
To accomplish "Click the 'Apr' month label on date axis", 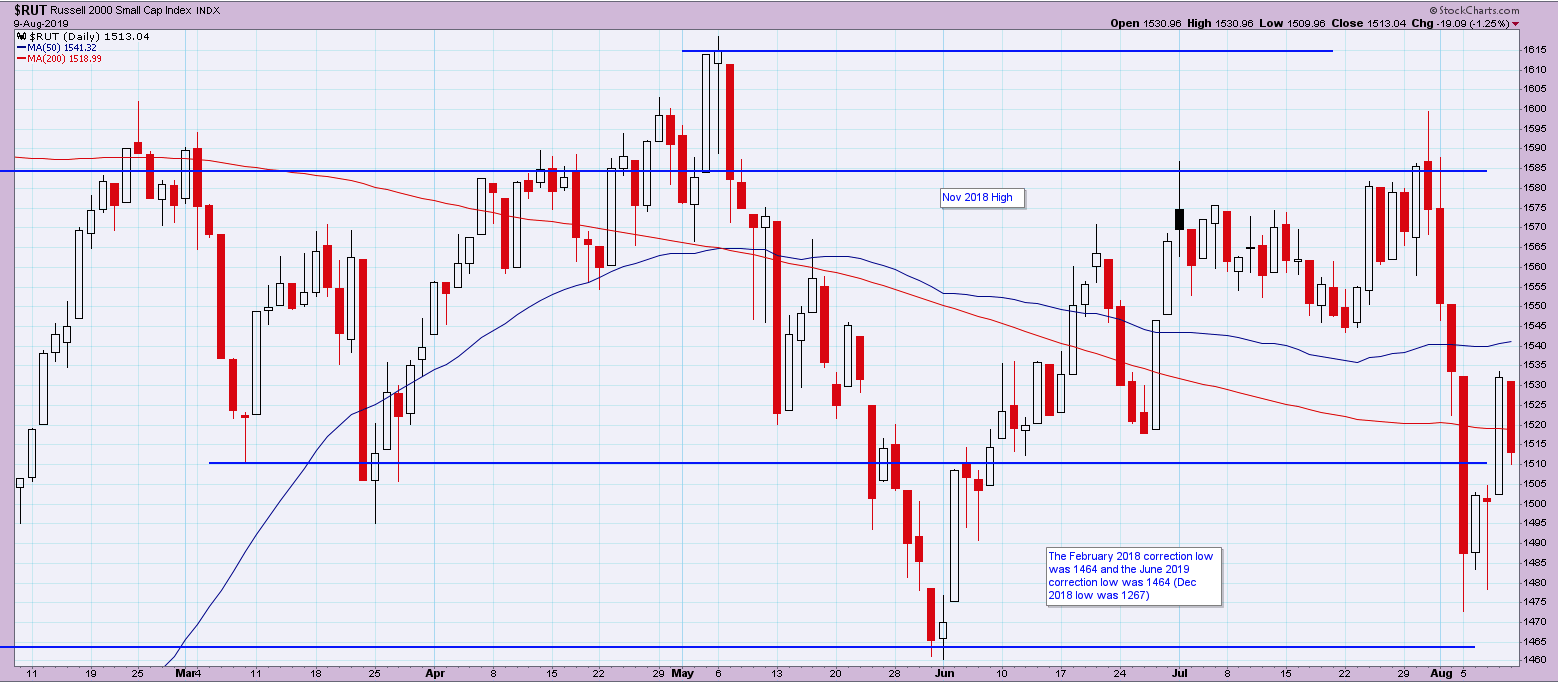I will [434, 674].
